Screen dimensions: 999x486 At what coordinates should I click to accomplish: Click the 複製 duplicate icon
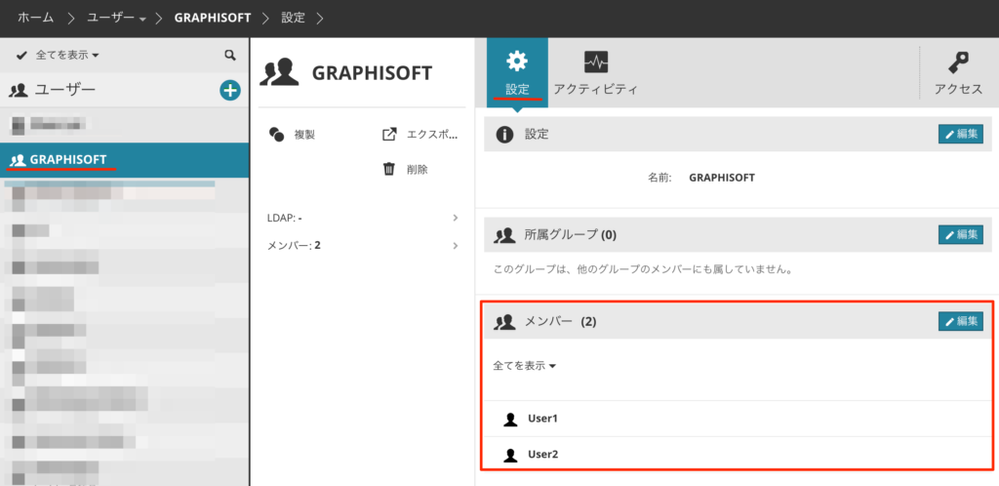pyautogui.click(x=277, y=134)
